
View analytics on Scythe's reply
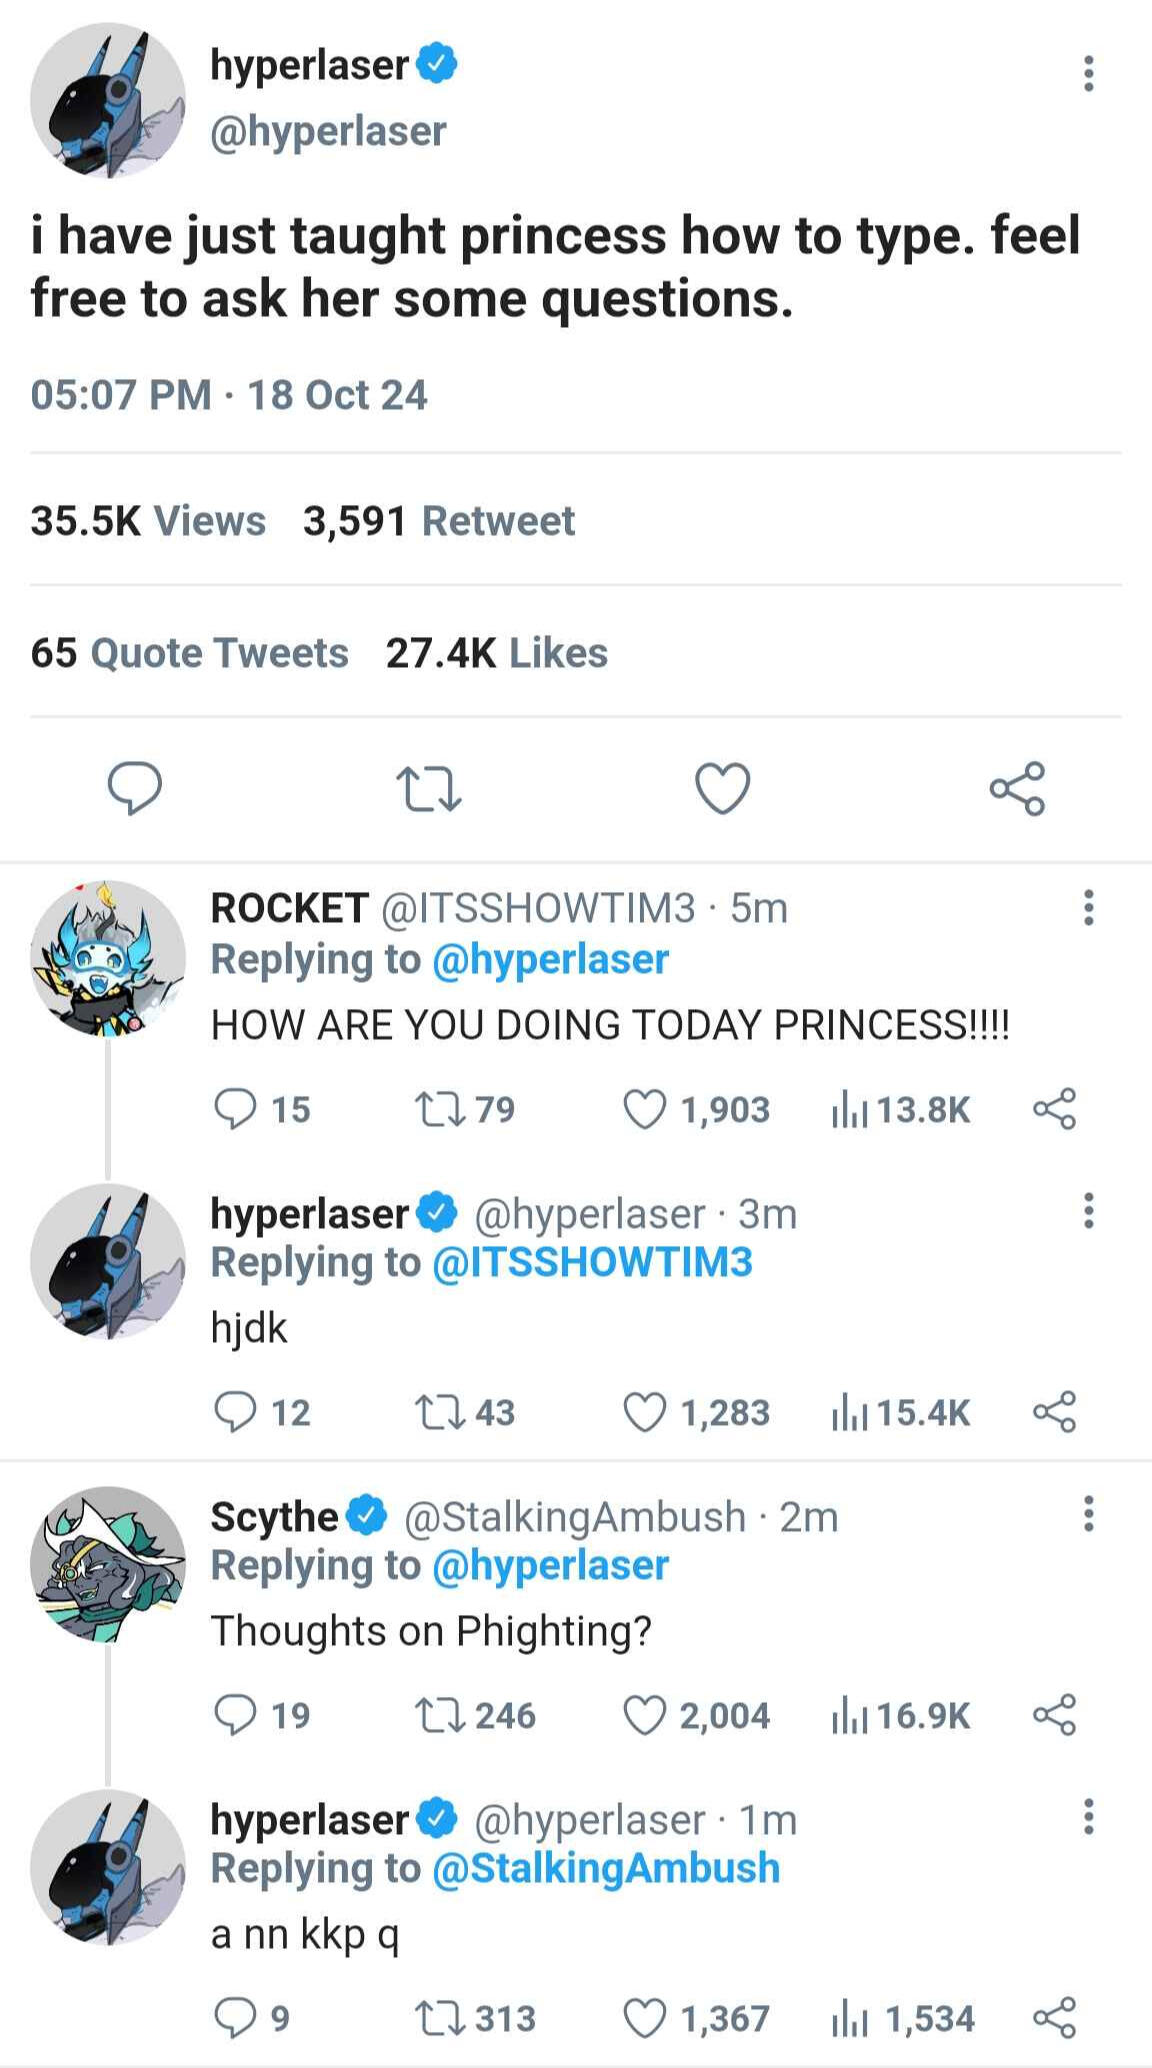point(849,1715)
